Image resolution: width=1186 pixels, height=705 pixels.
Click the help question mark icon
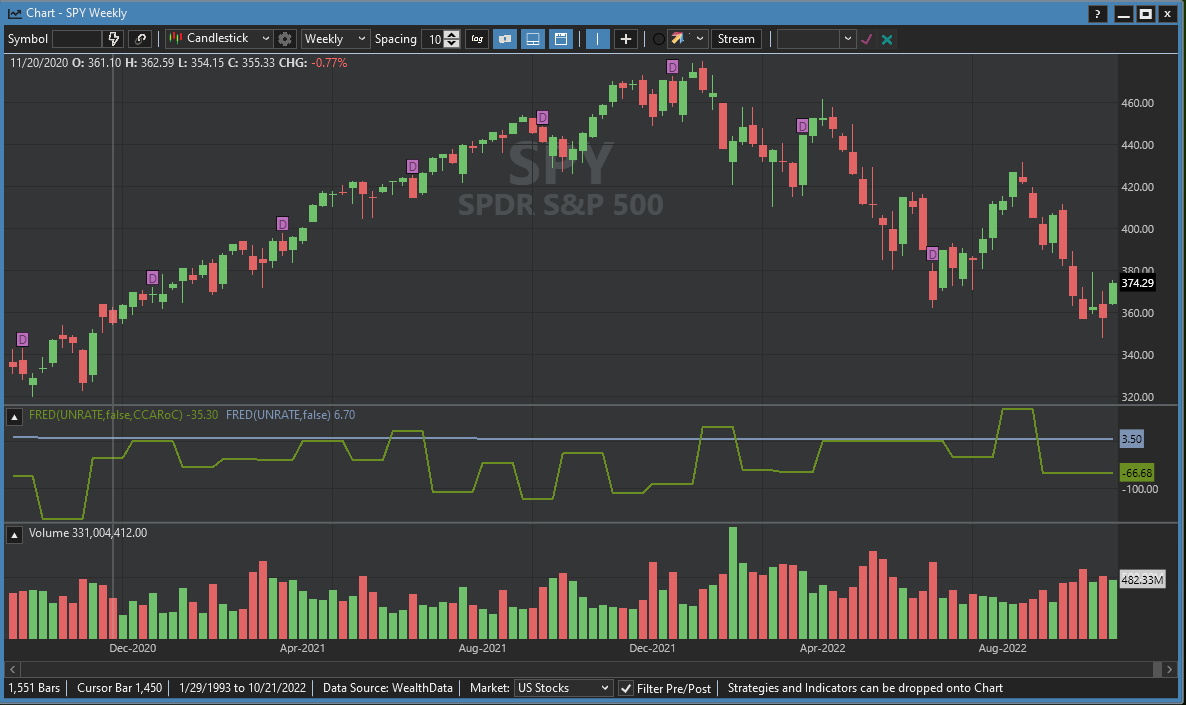click(x=1099, y=14)
